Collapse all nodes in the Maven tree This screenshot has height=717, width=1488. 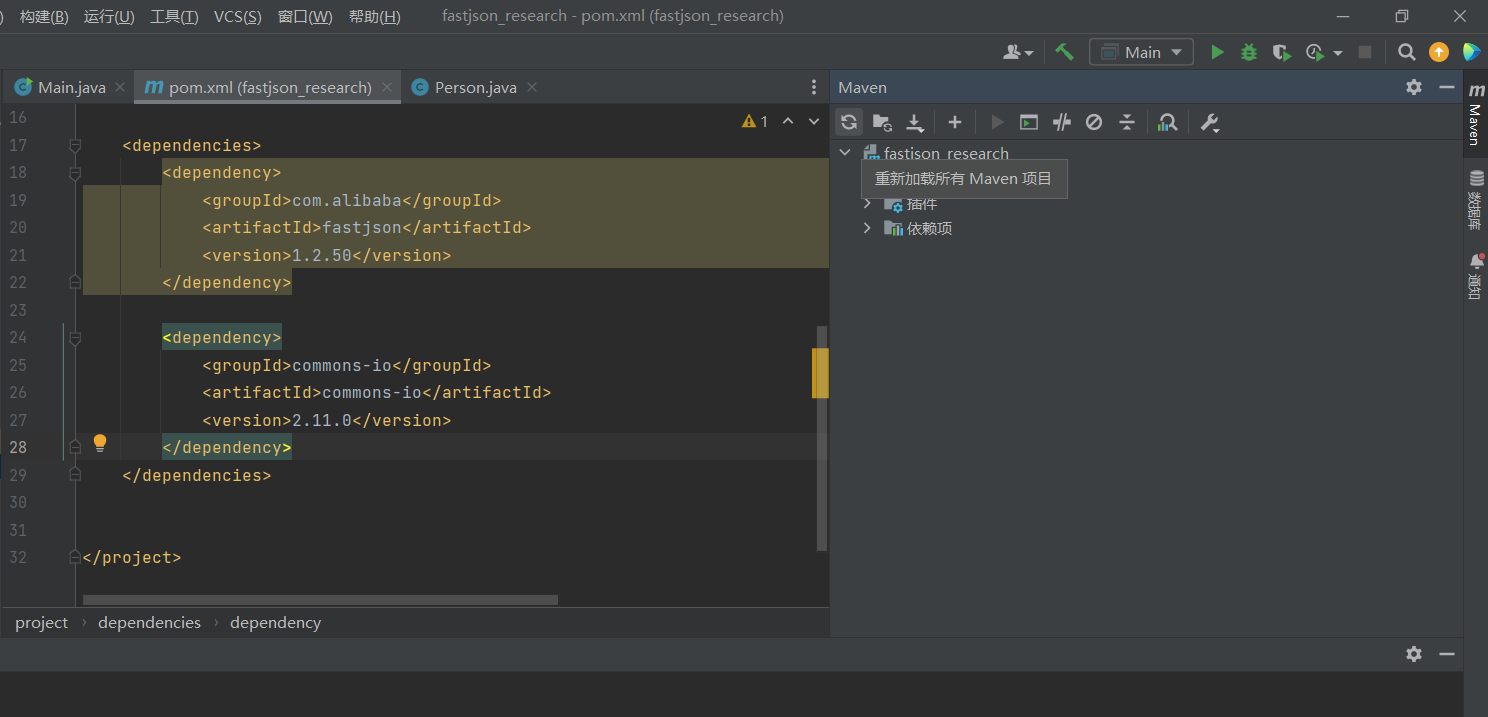coord(1127,122)
